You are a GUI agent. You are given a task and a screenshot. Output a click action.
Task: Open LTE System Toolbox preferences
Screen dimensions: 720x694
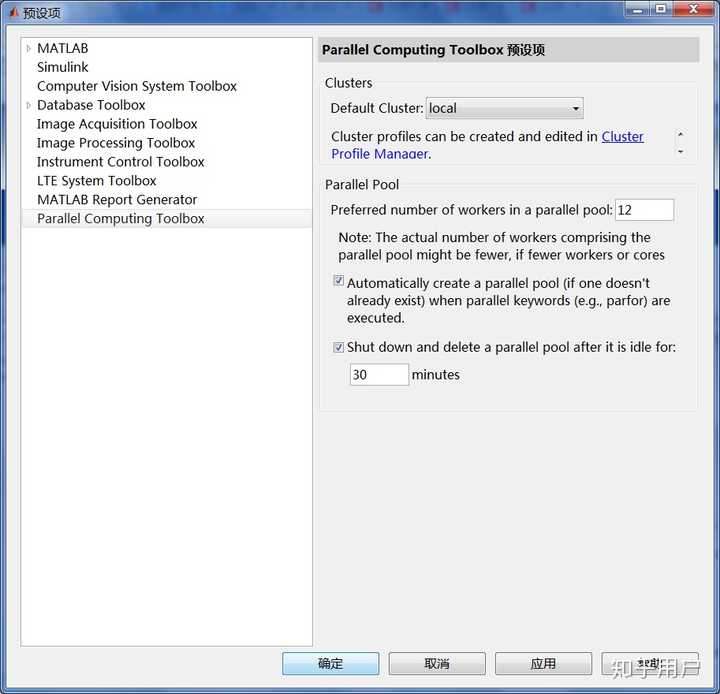tap(96, 181)
